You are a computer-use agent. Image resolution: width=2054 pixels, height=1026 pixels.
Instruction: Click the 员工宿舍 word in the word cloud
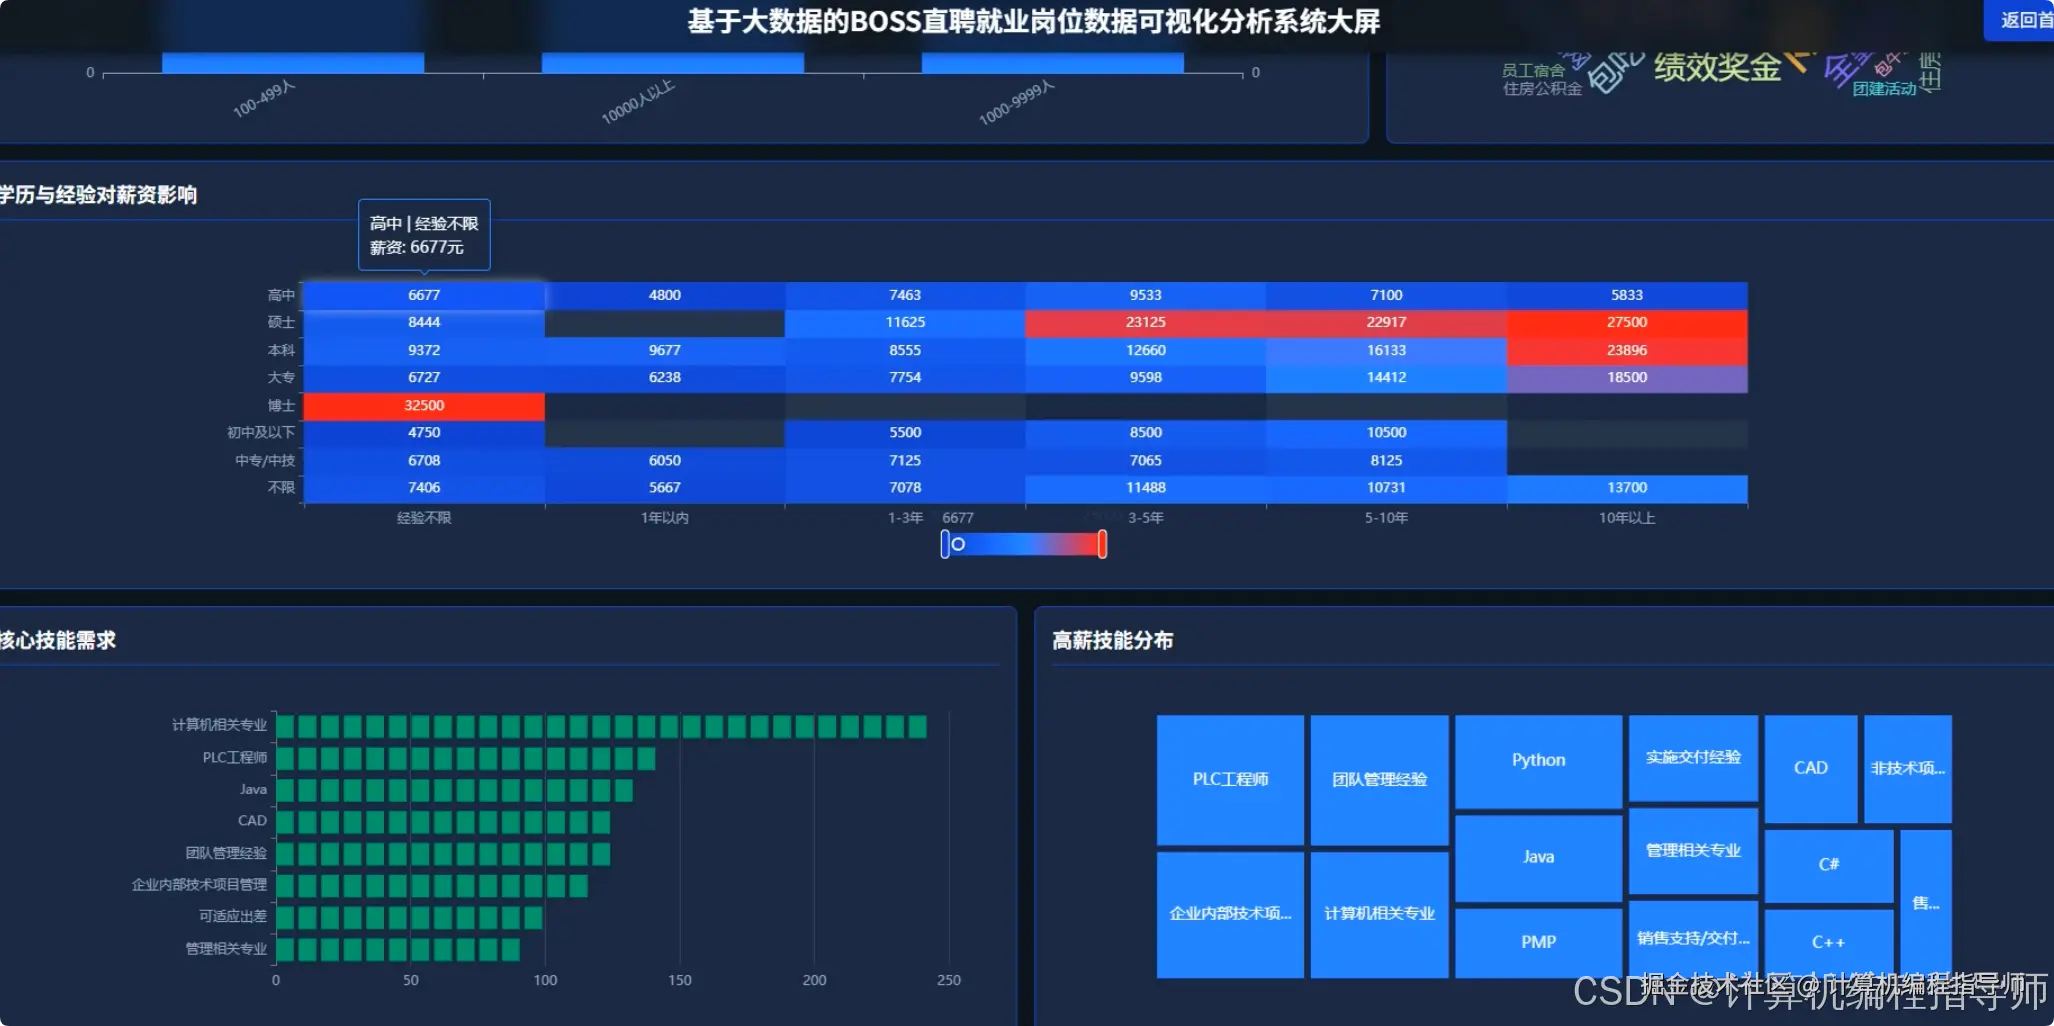coord(1533,71)
